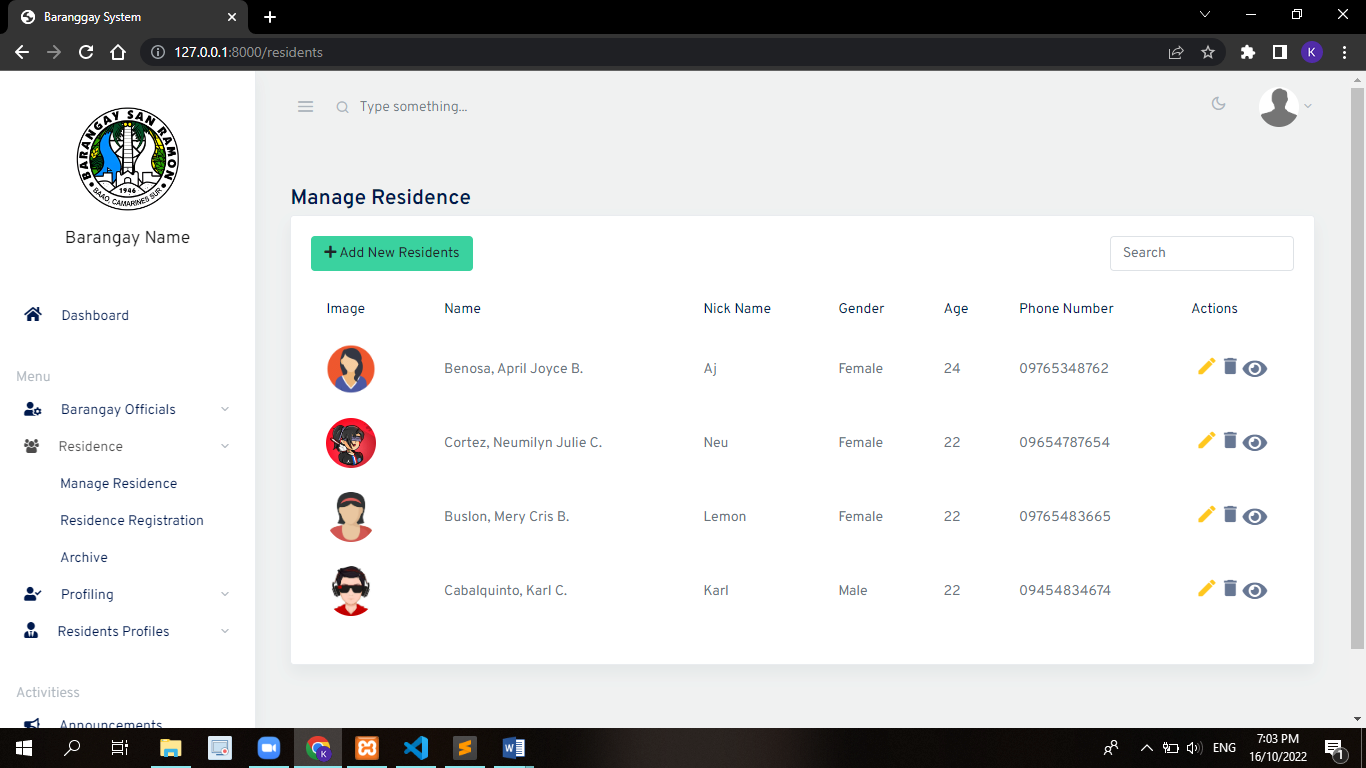
Task: Click the Announcements megaphone icon
Action: pos(30,722)
